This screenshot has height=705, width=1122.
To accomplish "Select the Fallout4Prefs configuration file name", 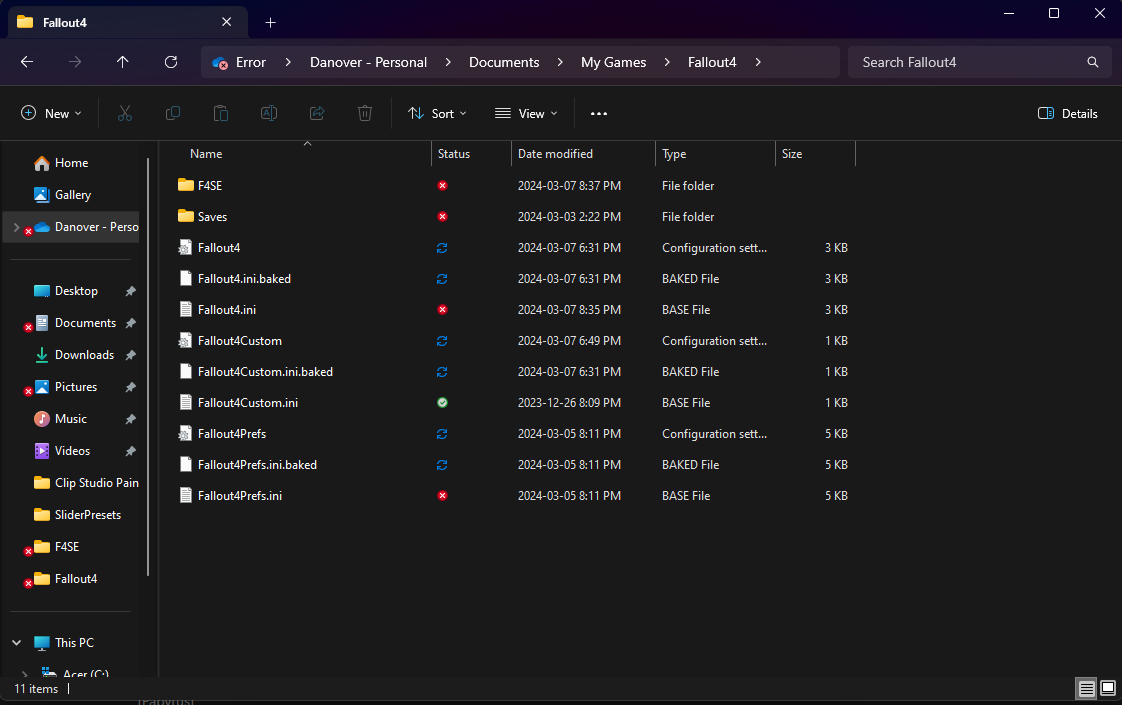I will point(232,434).
